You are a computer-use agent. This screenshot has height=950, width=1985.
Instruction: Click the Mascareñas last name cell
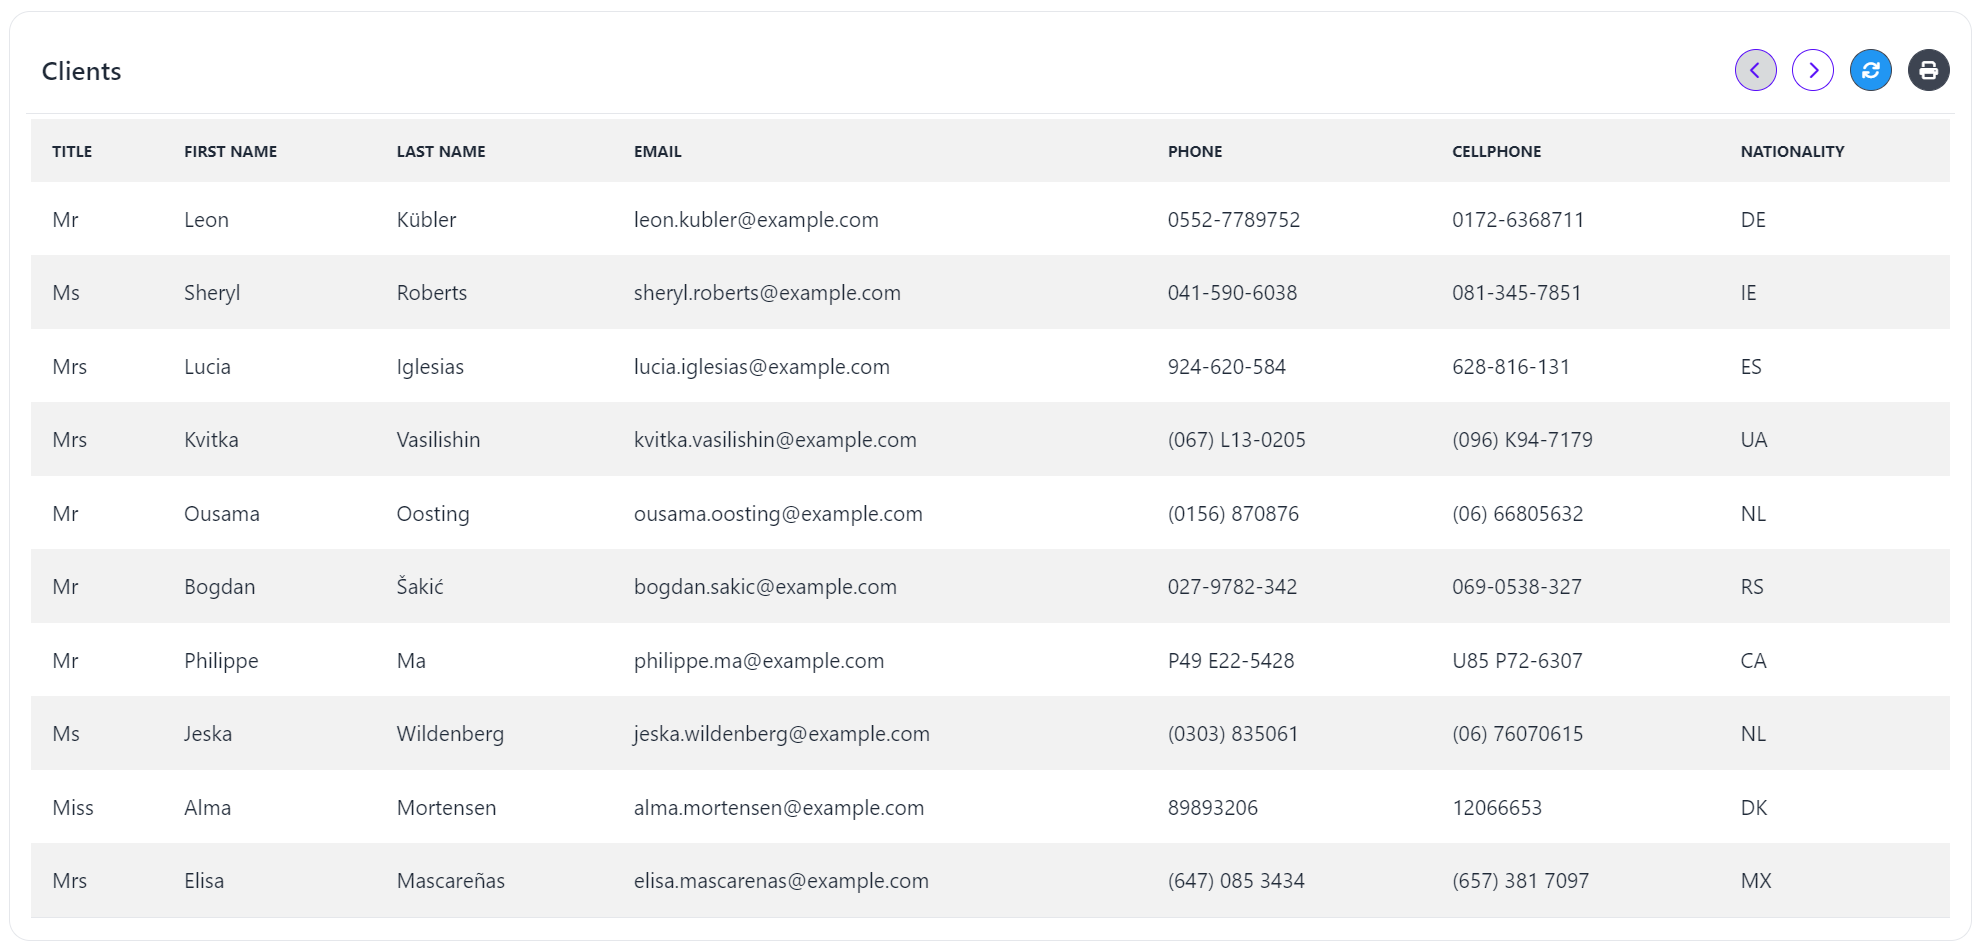point(450,881)
